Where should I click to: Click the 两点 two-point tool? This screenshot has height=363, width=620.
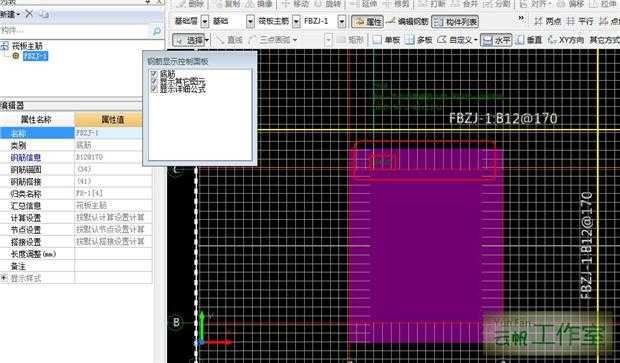(x=548, y=21)
